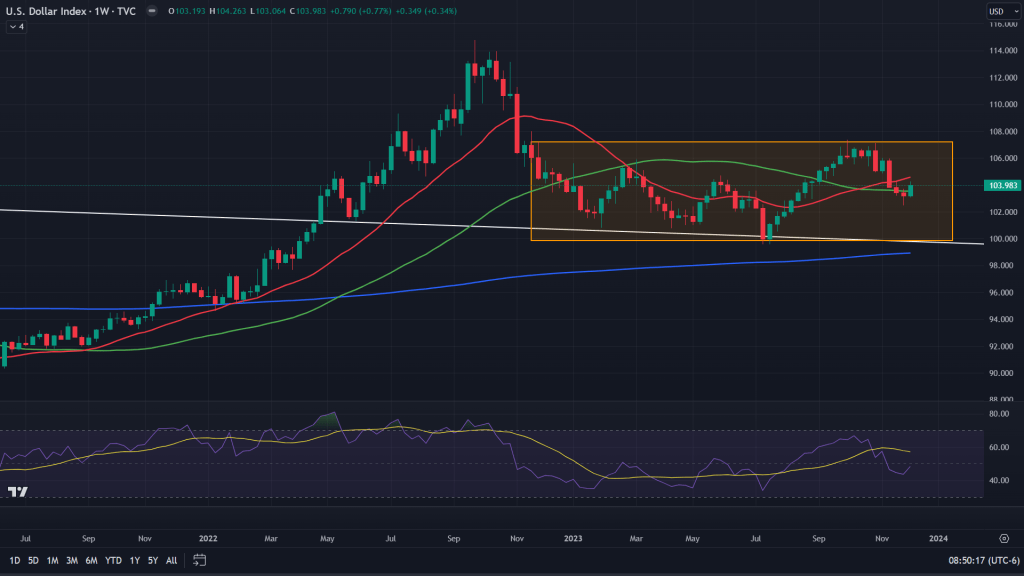The width and height of the screenshot is (1024, 576).
Task: Show the 1Y time range
Action: coord(134,560)
